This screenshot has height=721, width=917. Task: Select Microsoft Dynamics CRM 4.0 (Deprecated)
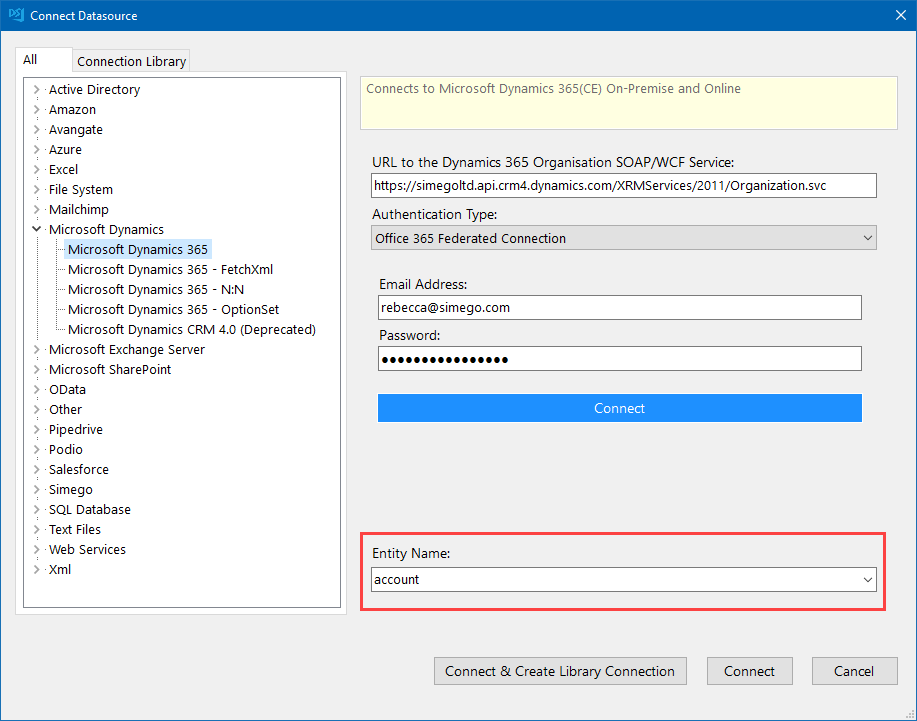pyautogui.click(x=192, y=329)
